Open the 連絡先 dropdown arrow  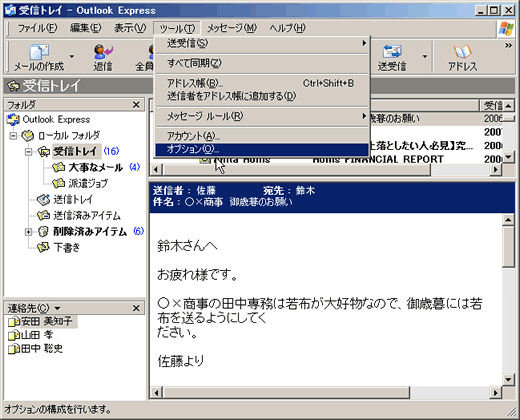coord(57,308)
